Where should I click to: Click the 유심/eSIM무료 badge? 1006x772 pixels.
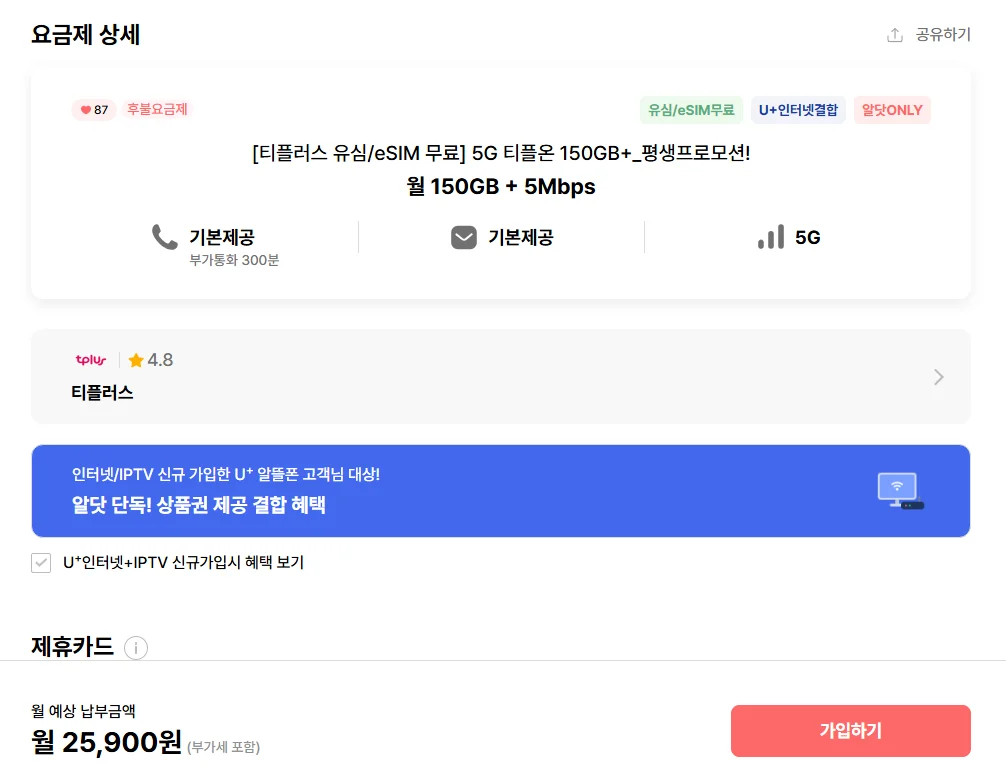(691, 110)
